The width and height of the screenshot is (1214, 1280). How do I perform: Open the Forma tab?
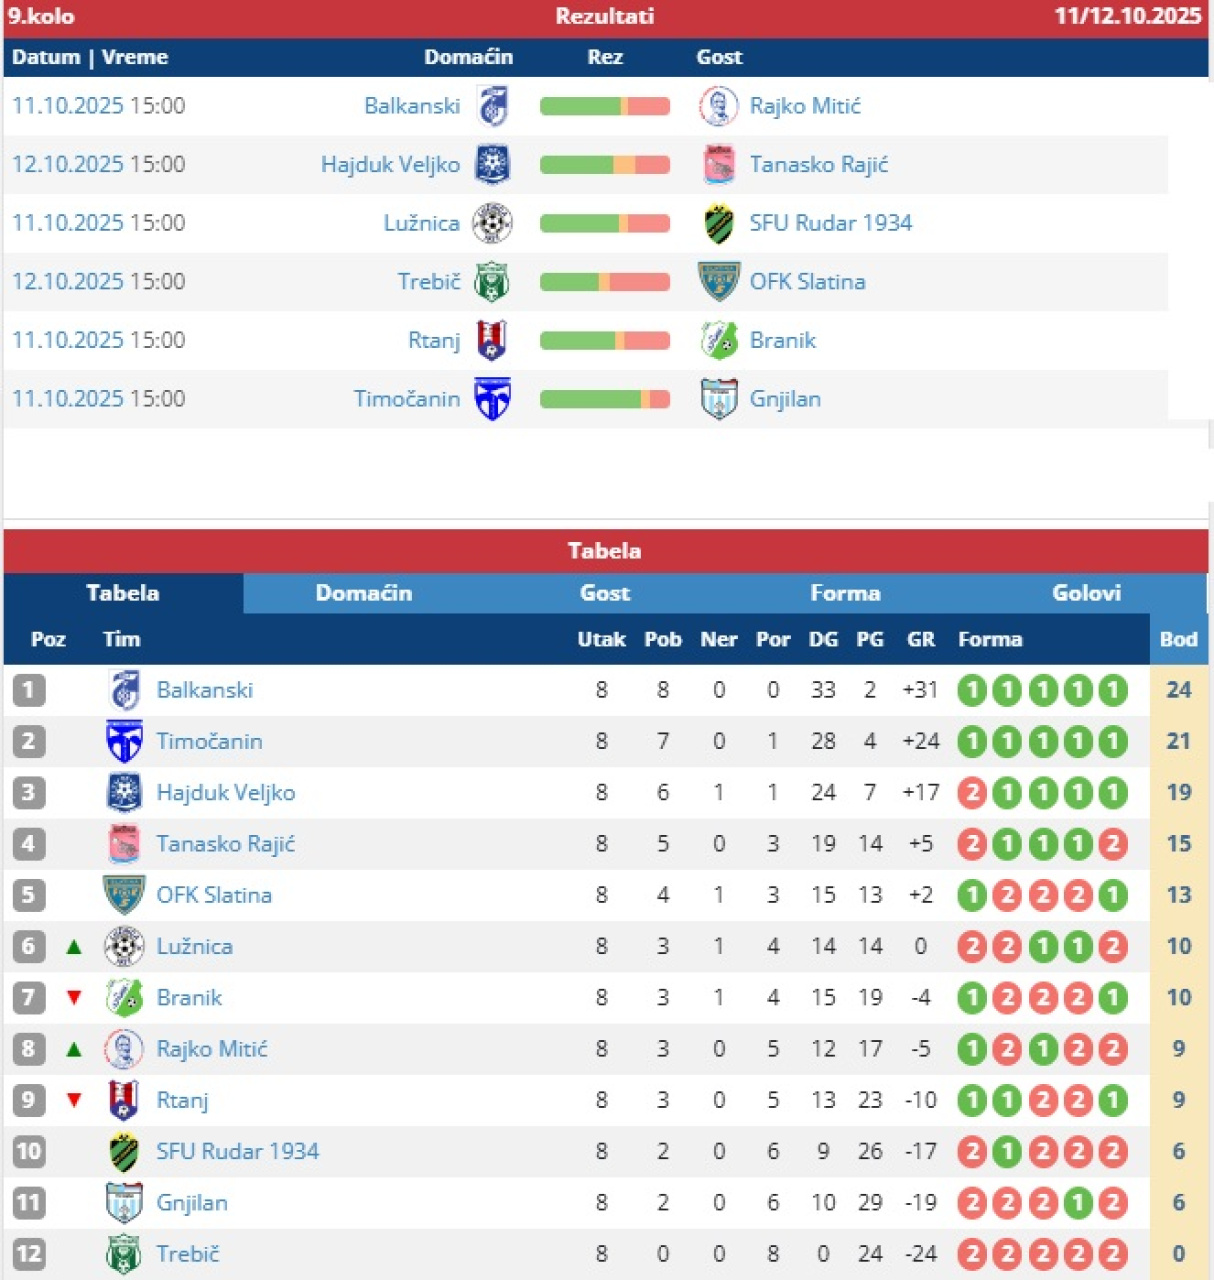[845, 593]
